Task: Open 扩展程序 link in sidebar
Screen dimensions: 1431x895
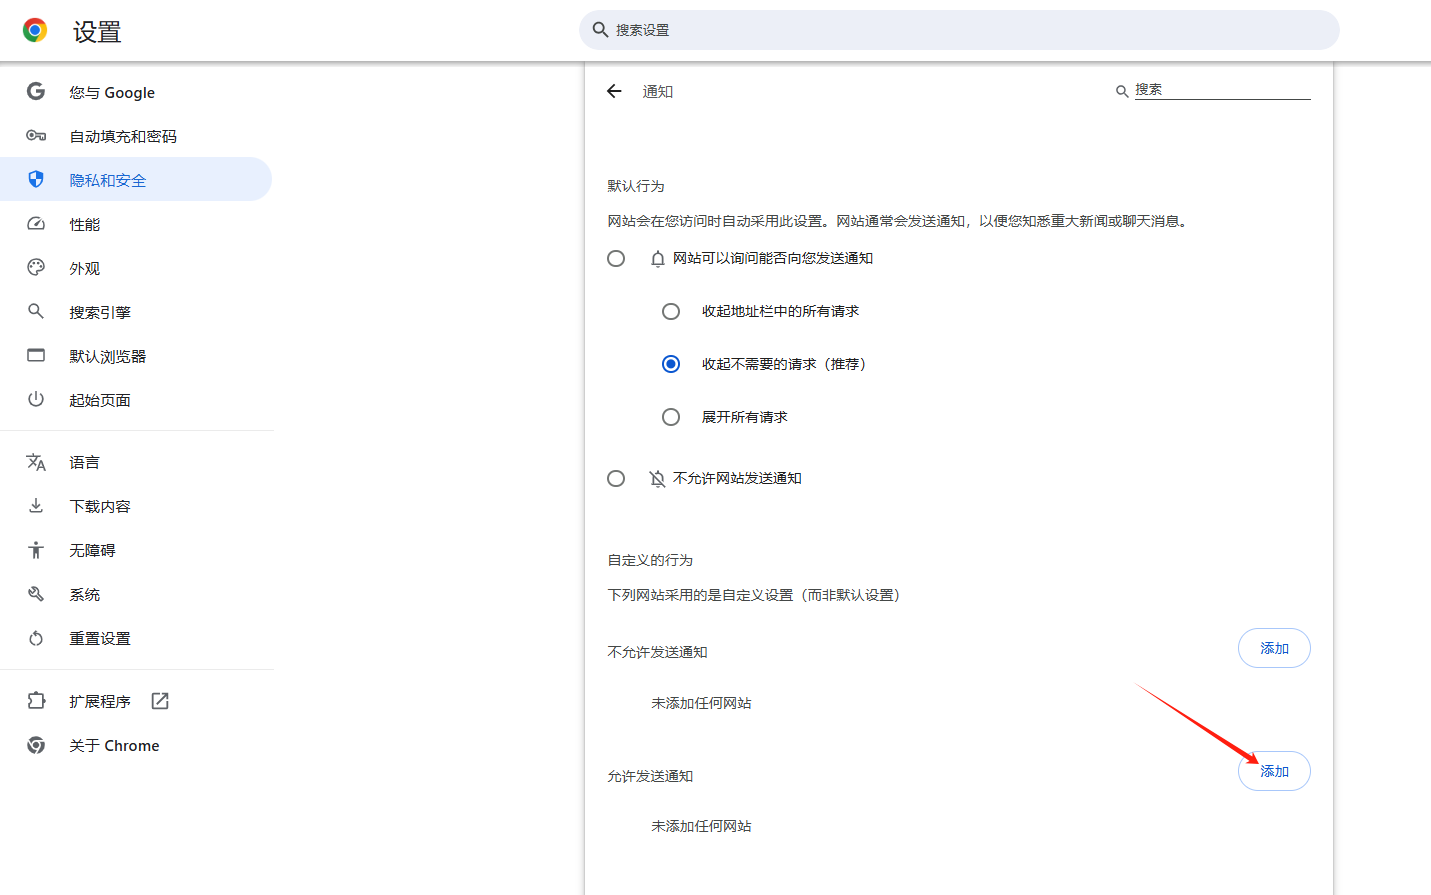Action: click(x=136, y=701)
